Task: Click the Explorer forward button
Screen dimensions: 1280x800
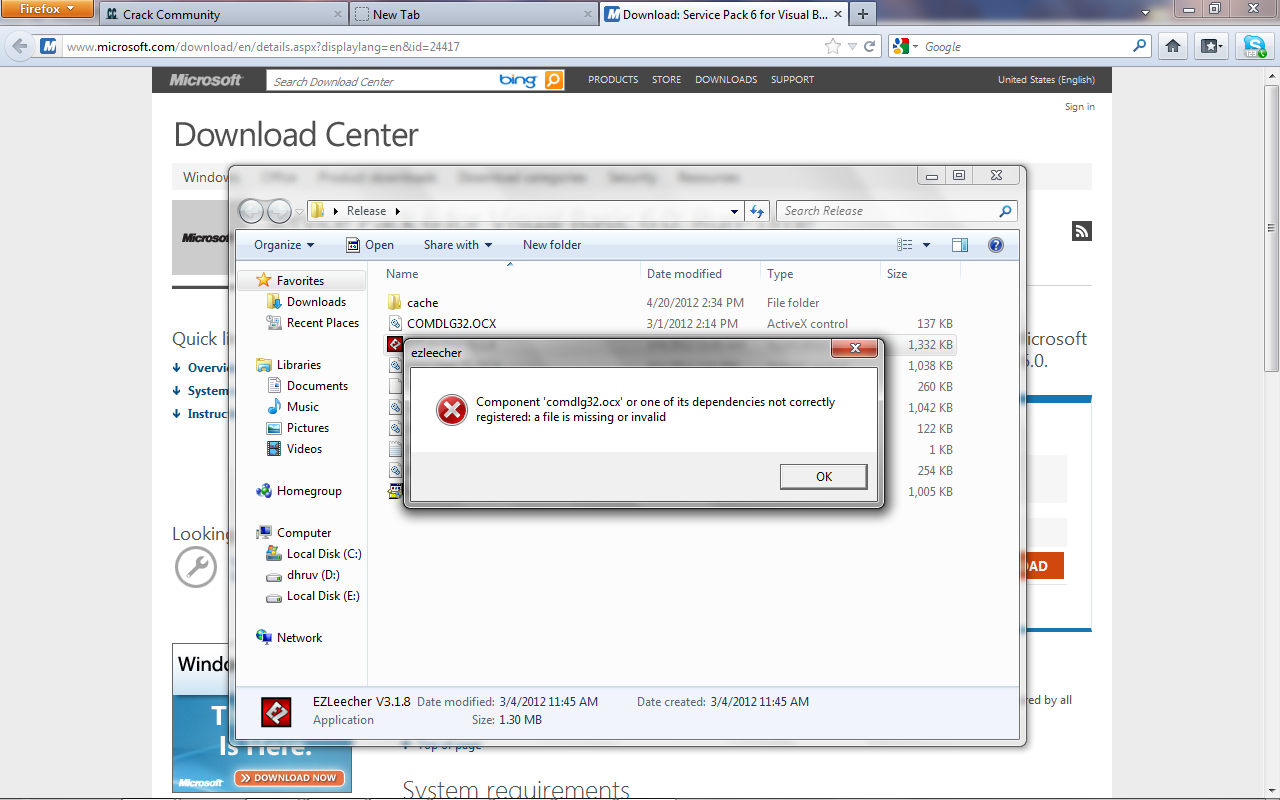Action: [x=279, y=211]
